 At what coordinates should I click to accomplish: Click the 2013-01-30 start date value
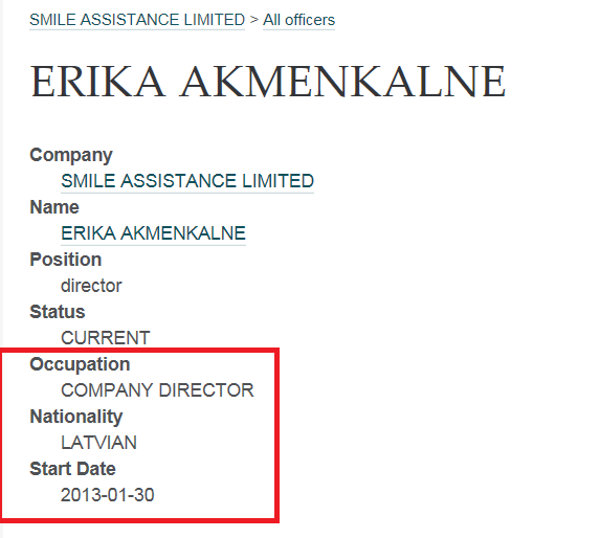coord(108,495)
